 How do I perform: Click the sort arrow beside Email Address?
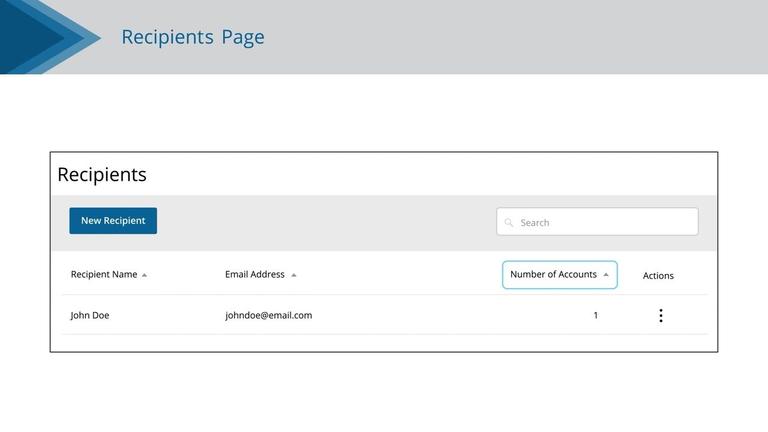(294, 275)
